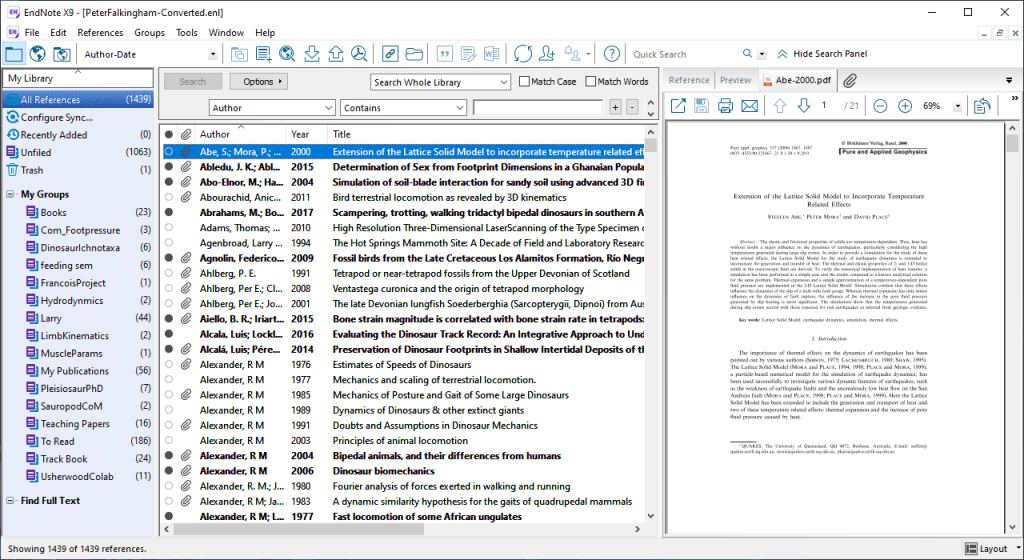Open the Author-Date output style dropdown

click(x=212, y=54)
